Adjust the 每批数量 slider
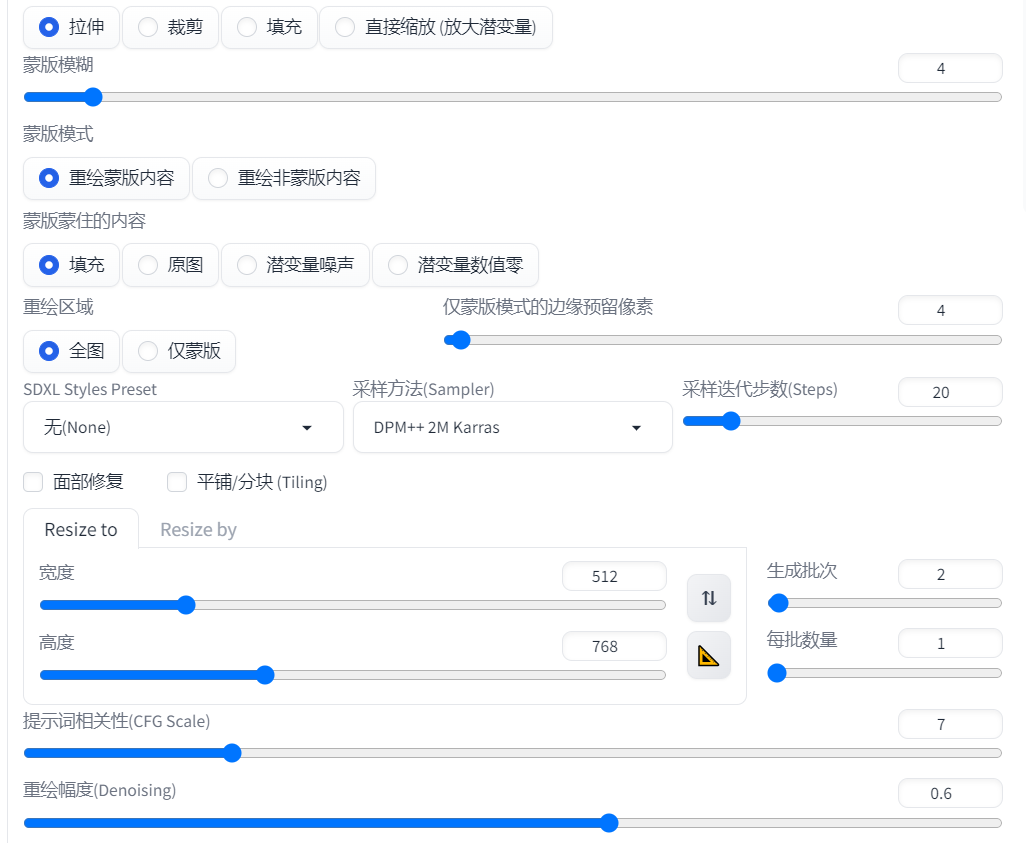Image resolution: width=1026 pixels, height=843 pixels. pos(885,673)
